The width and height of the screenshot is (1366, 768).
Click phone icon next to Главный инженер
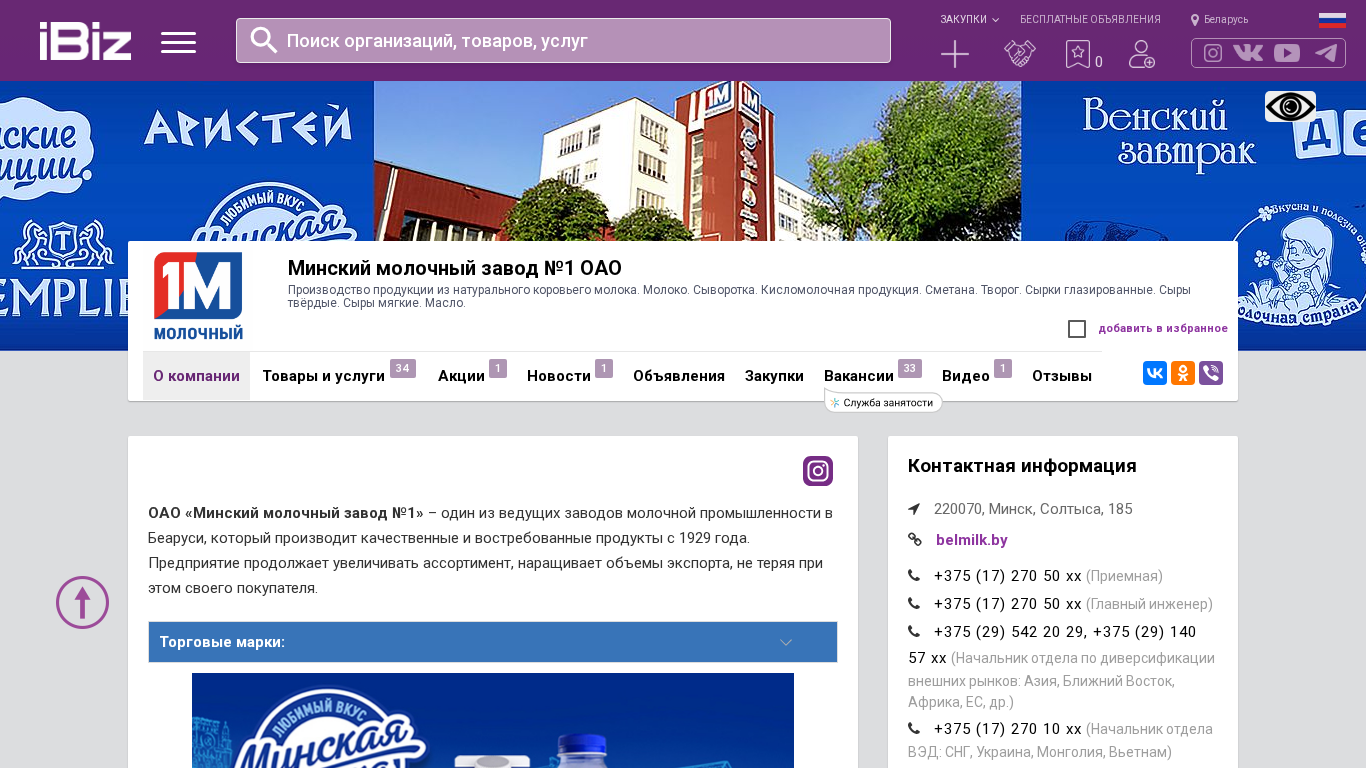click(x=914, y=604)
